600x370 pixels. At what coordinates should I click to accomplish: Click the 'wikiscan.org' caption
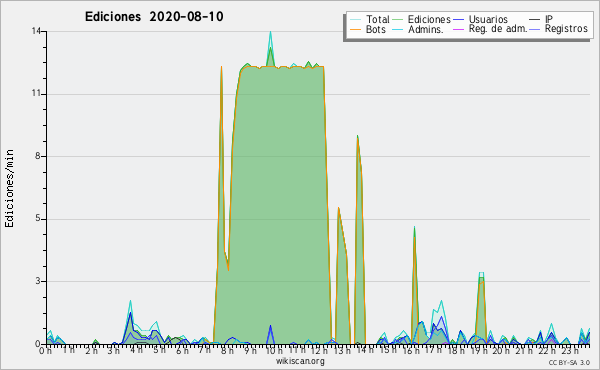tap(300, 361)
